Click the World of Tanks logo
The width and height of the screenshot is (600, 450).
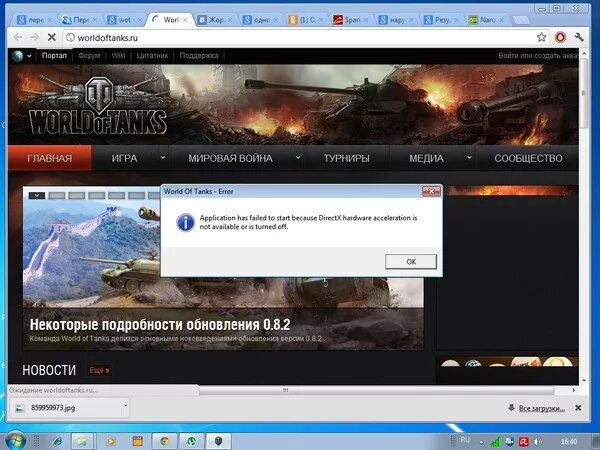[x=98, y=107]
